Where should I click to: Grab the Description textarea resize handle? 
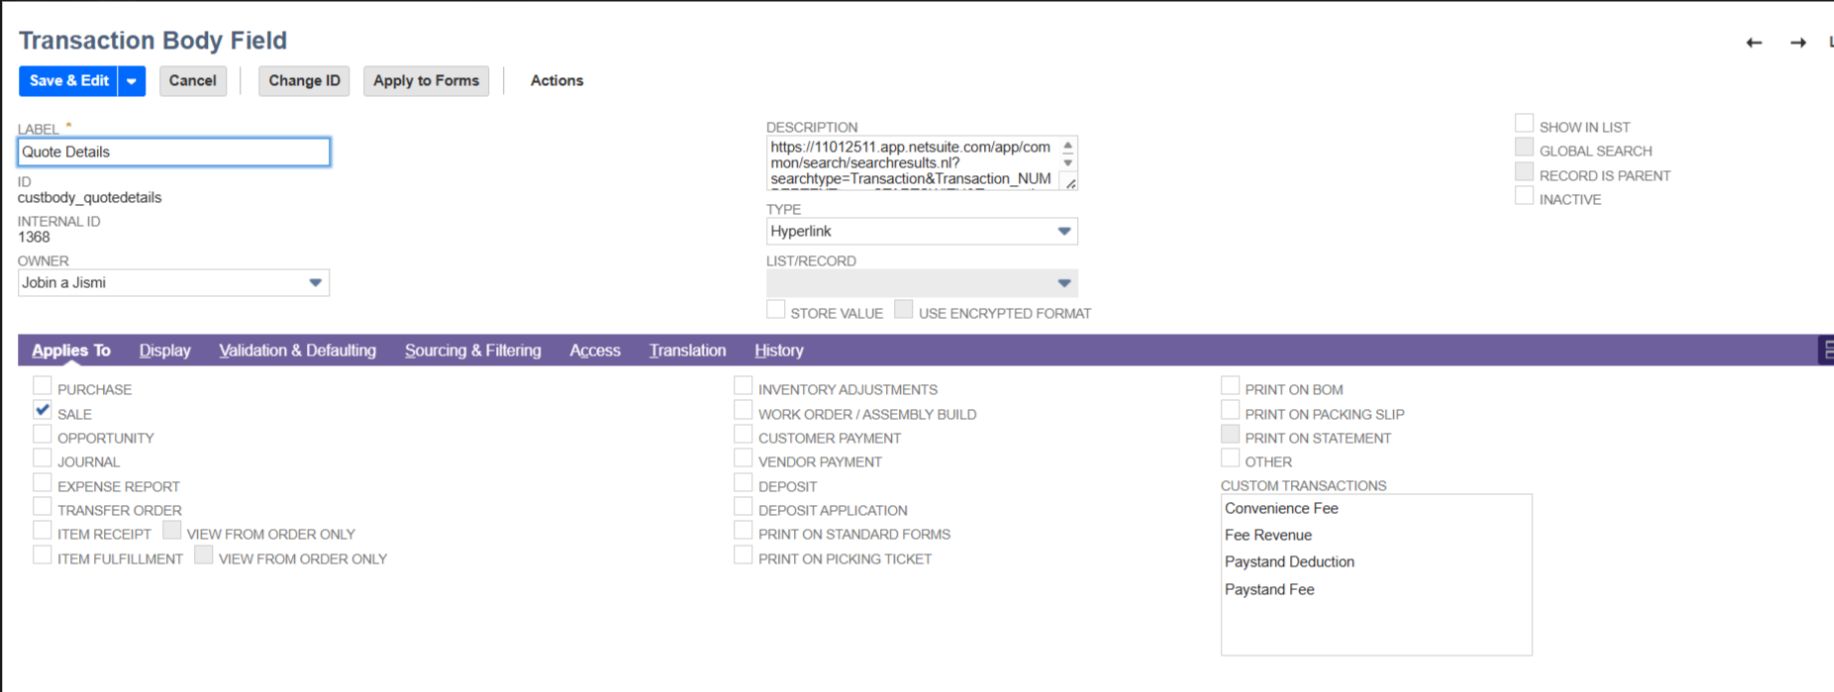click(x=1069, y=183)
